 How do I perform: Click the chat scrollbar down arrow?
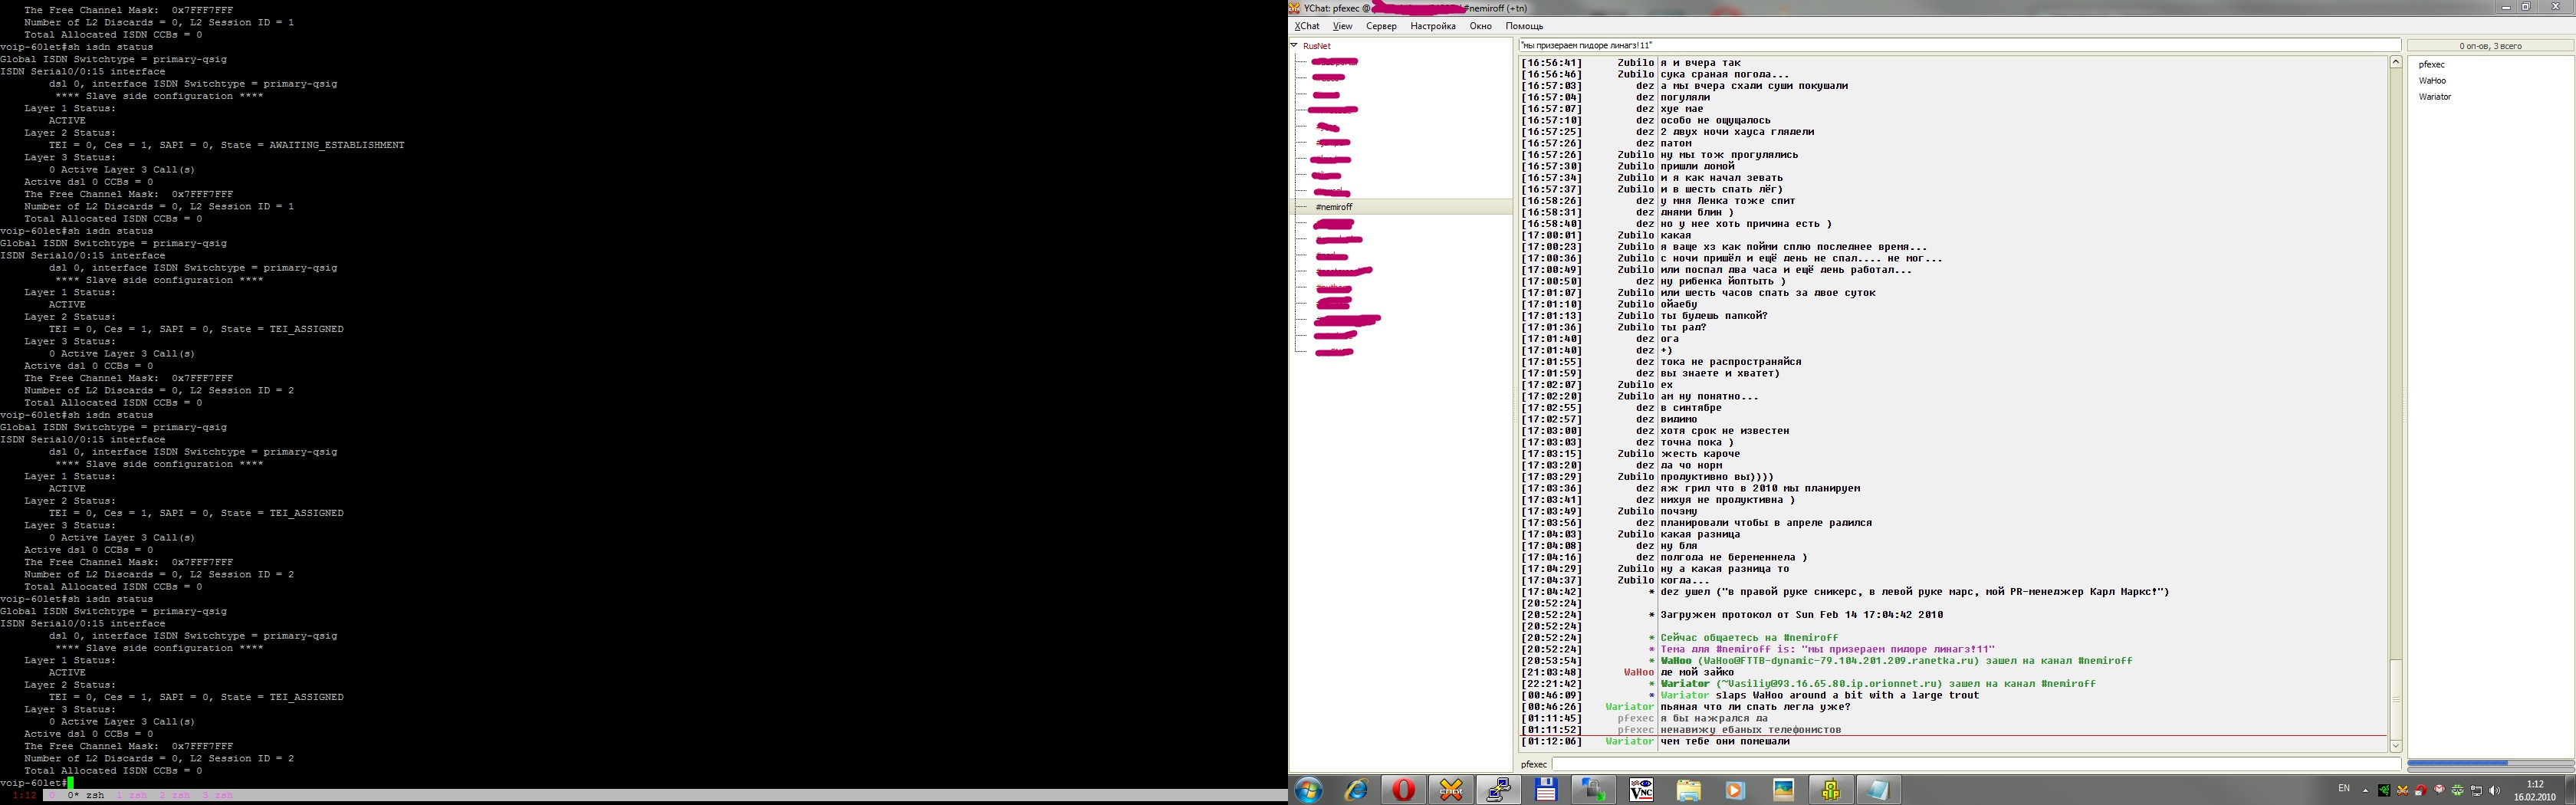click(2395, 746)
